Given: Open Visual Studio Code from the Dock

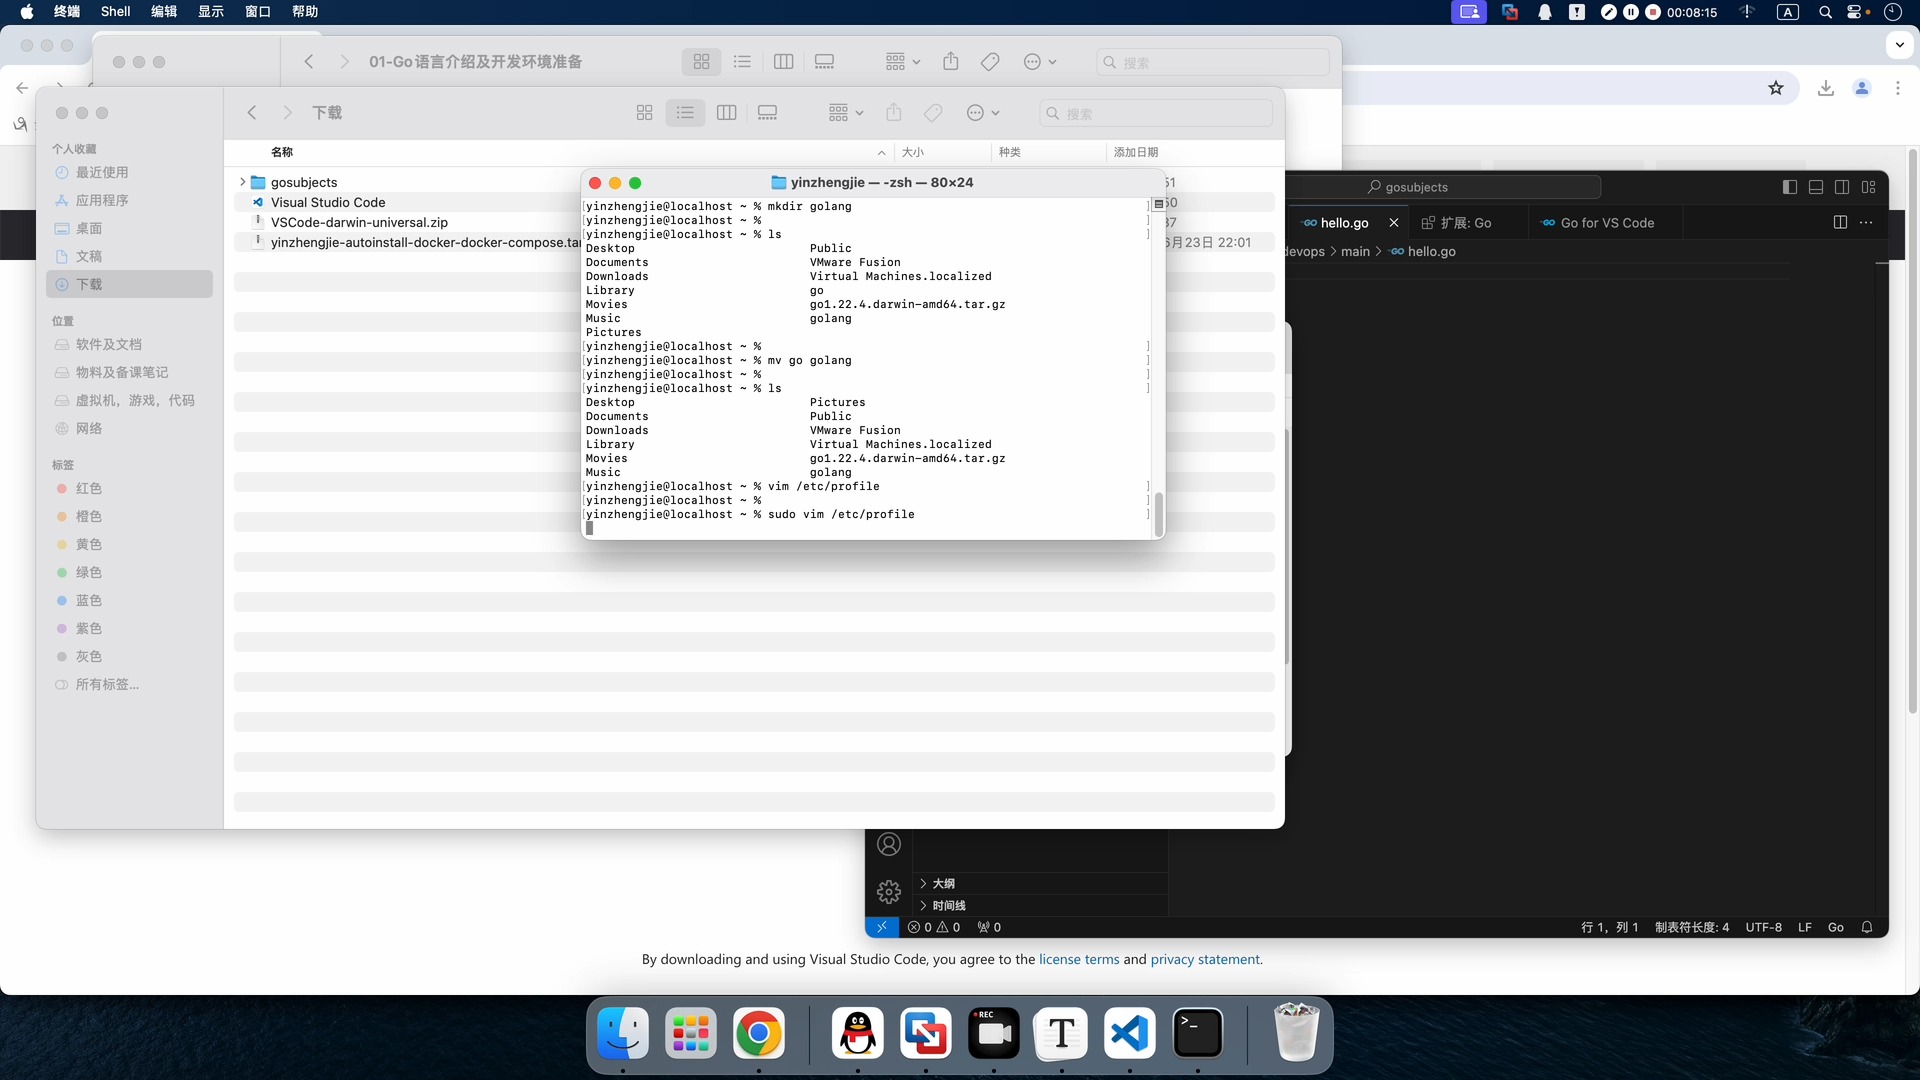Looking at the screenshot, I should click(x=1129, y=1033).
